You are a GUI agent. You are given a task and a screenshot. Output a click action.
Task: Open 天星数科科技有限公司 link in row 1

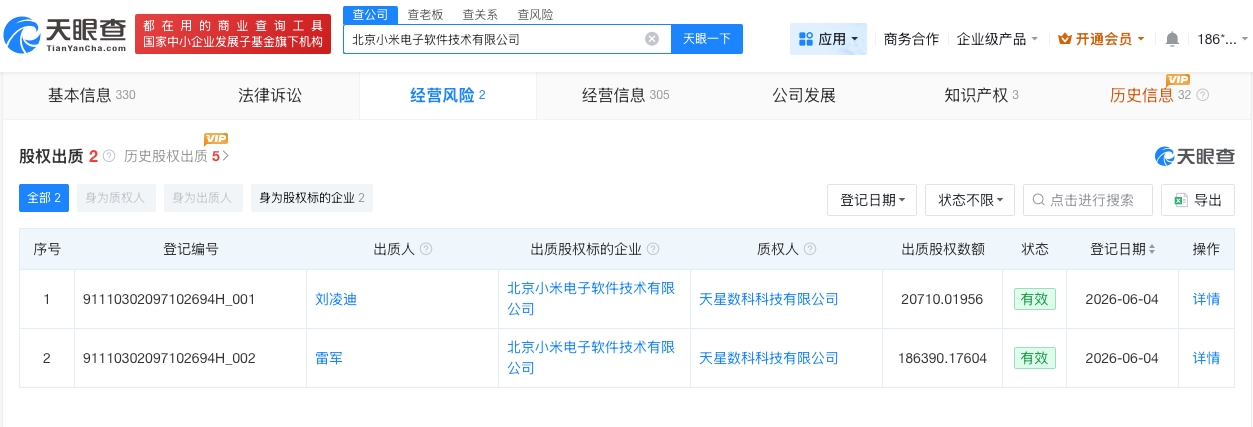[768, 299]
